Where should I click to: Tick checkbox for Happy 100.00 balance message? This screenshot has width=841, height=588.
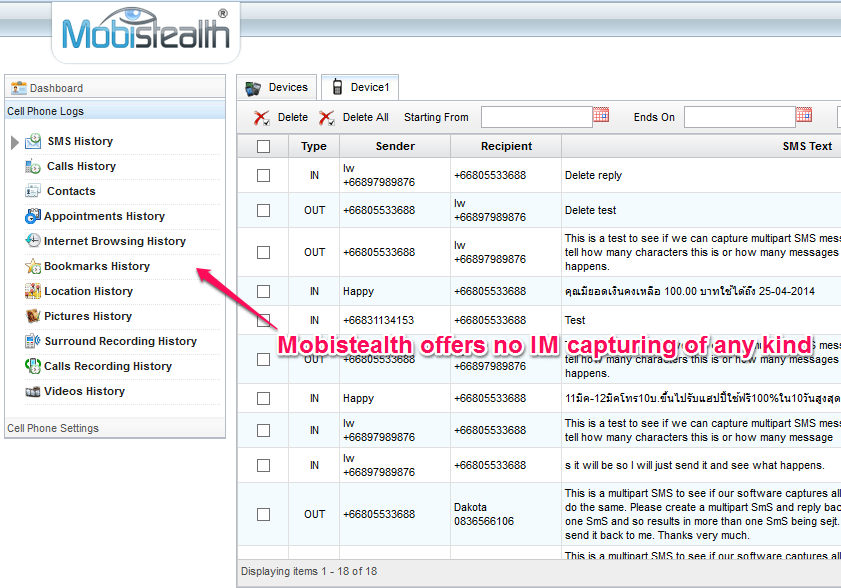click(263, 291)
